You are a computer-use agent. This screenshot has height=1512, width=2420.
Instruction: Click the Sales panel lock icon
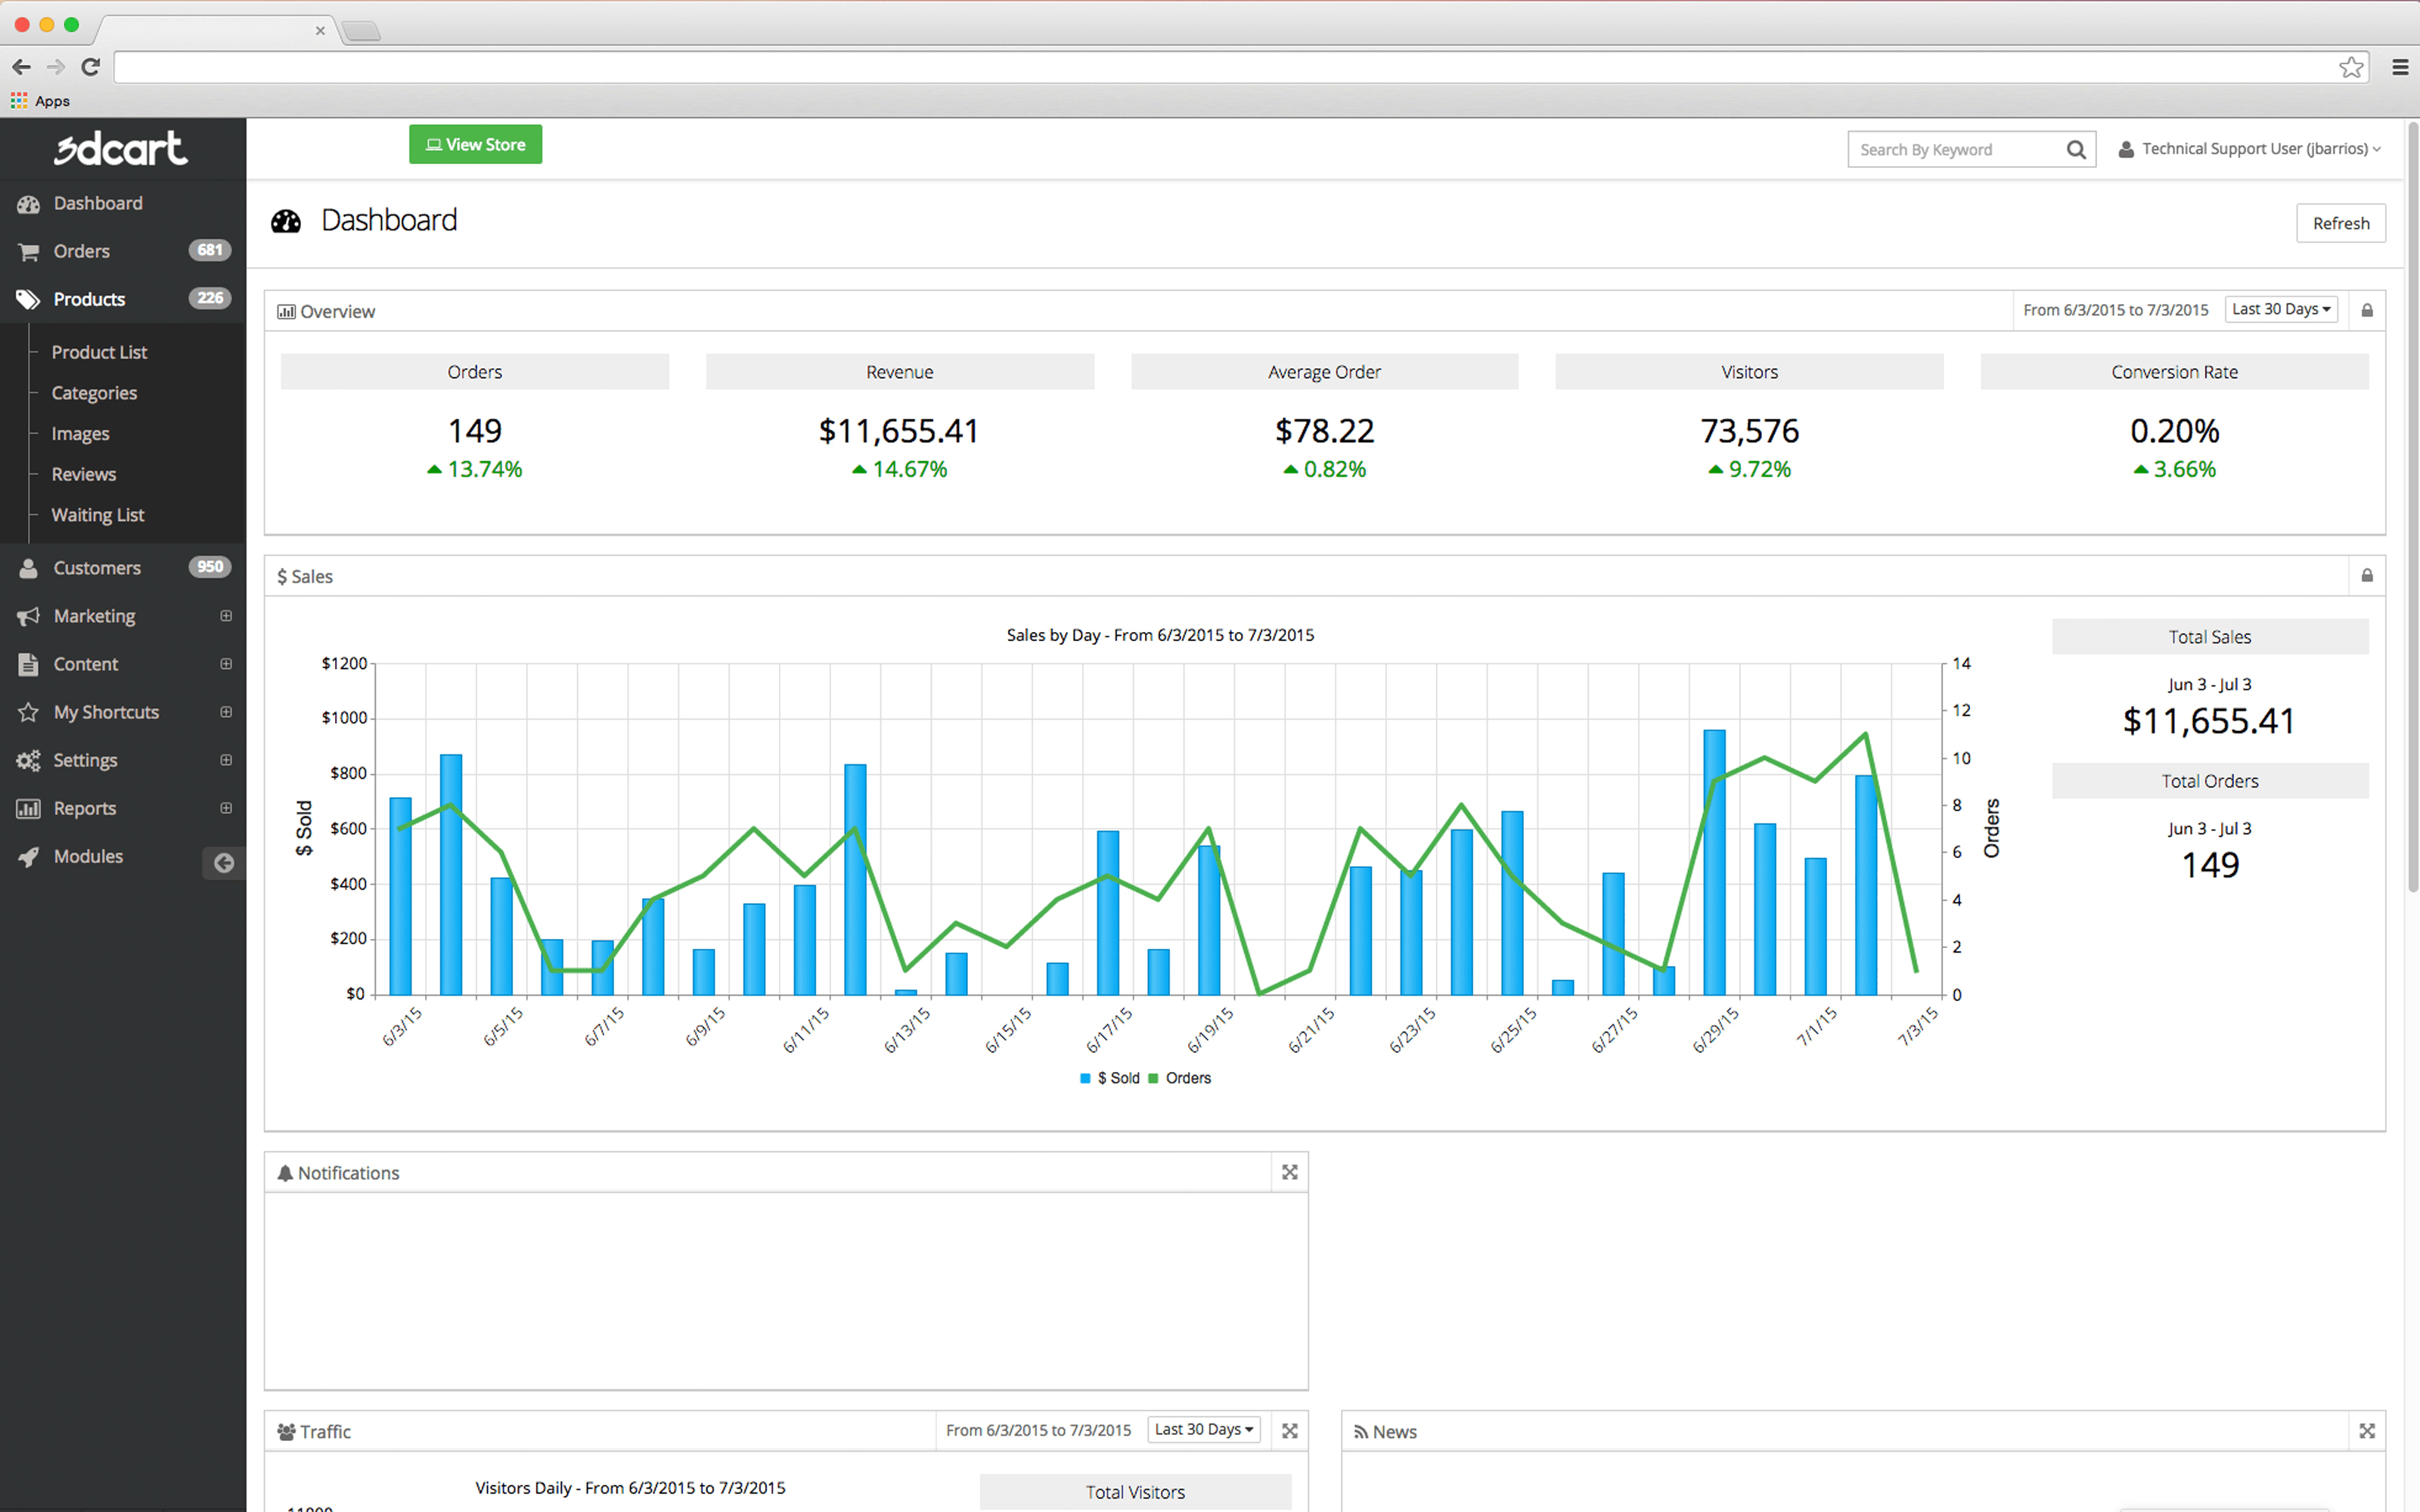click(x=2367, y=576)
